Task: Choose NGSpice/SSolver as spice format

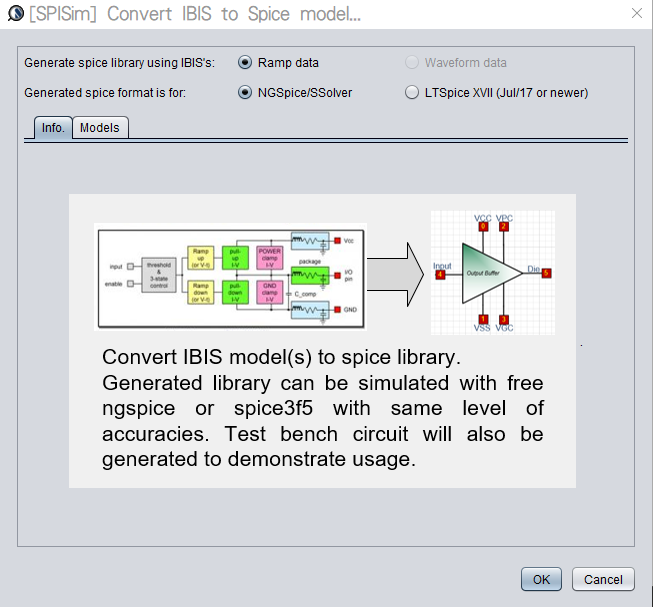Action: [245, 93]
